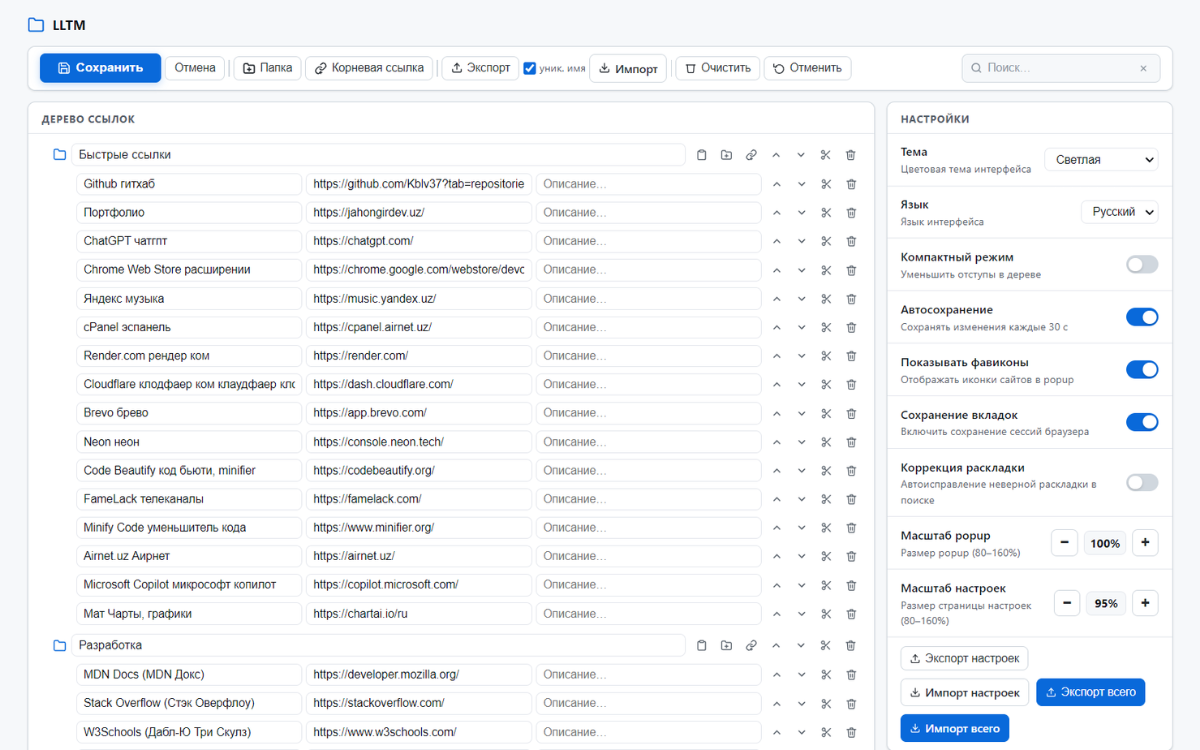Add a link to Быстрые ссылки folder

751,155
